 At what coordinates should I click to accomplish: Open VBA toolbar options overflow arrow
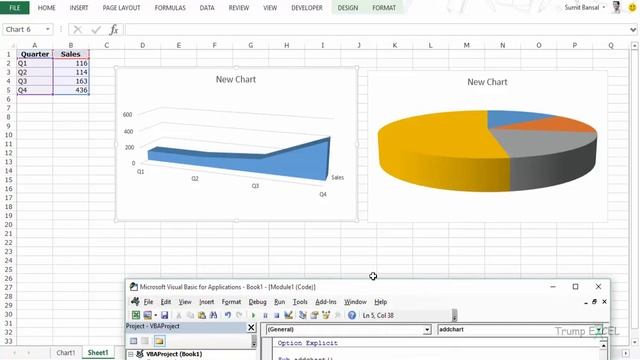pos(454,315)
